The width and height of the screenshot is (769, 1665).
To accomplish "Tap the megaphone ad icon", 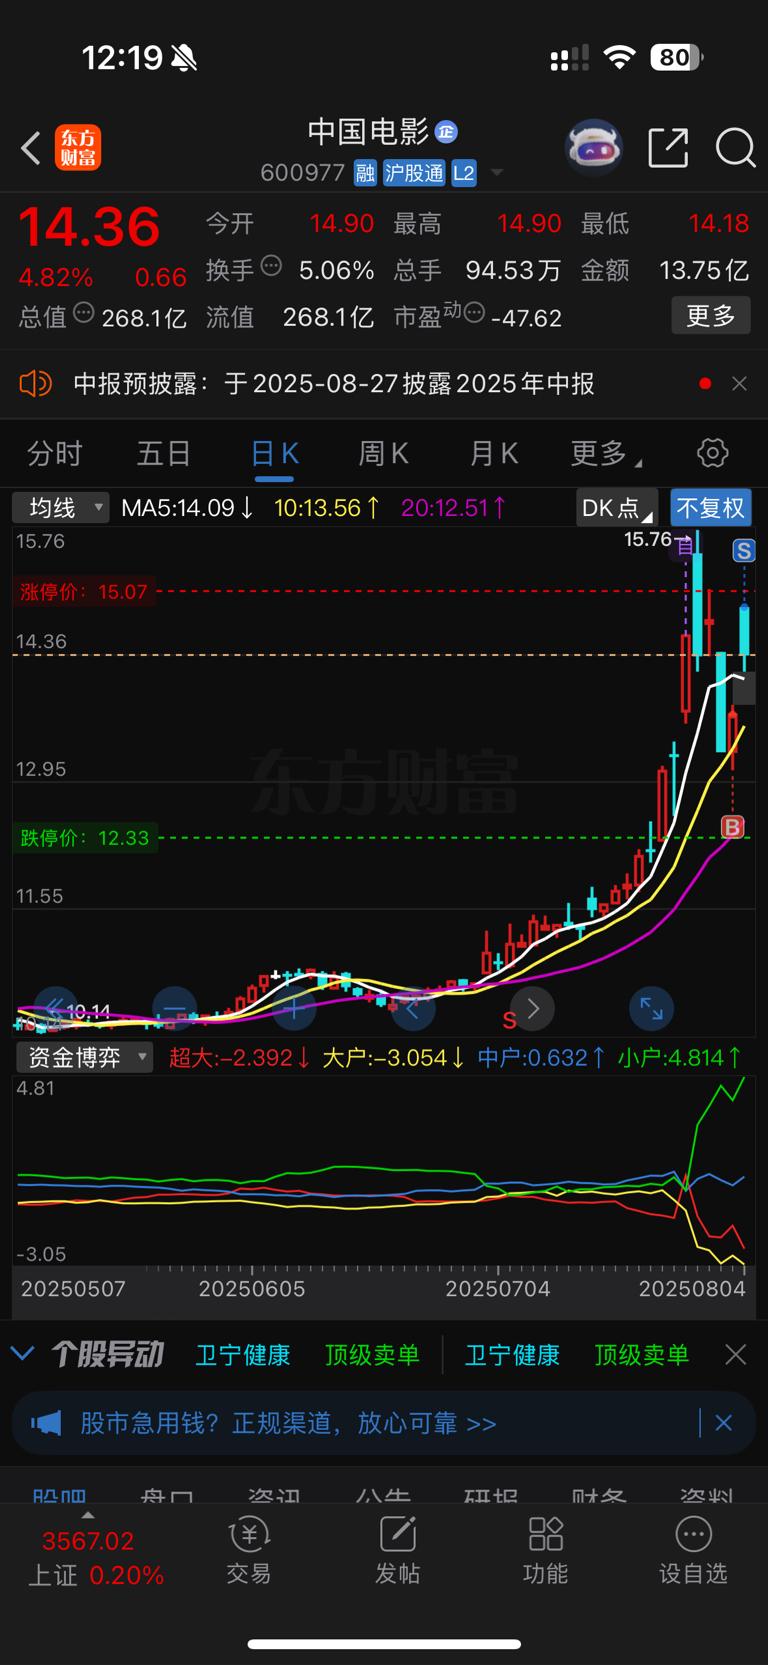I will pyautogui.click(x=46, y=1423).
